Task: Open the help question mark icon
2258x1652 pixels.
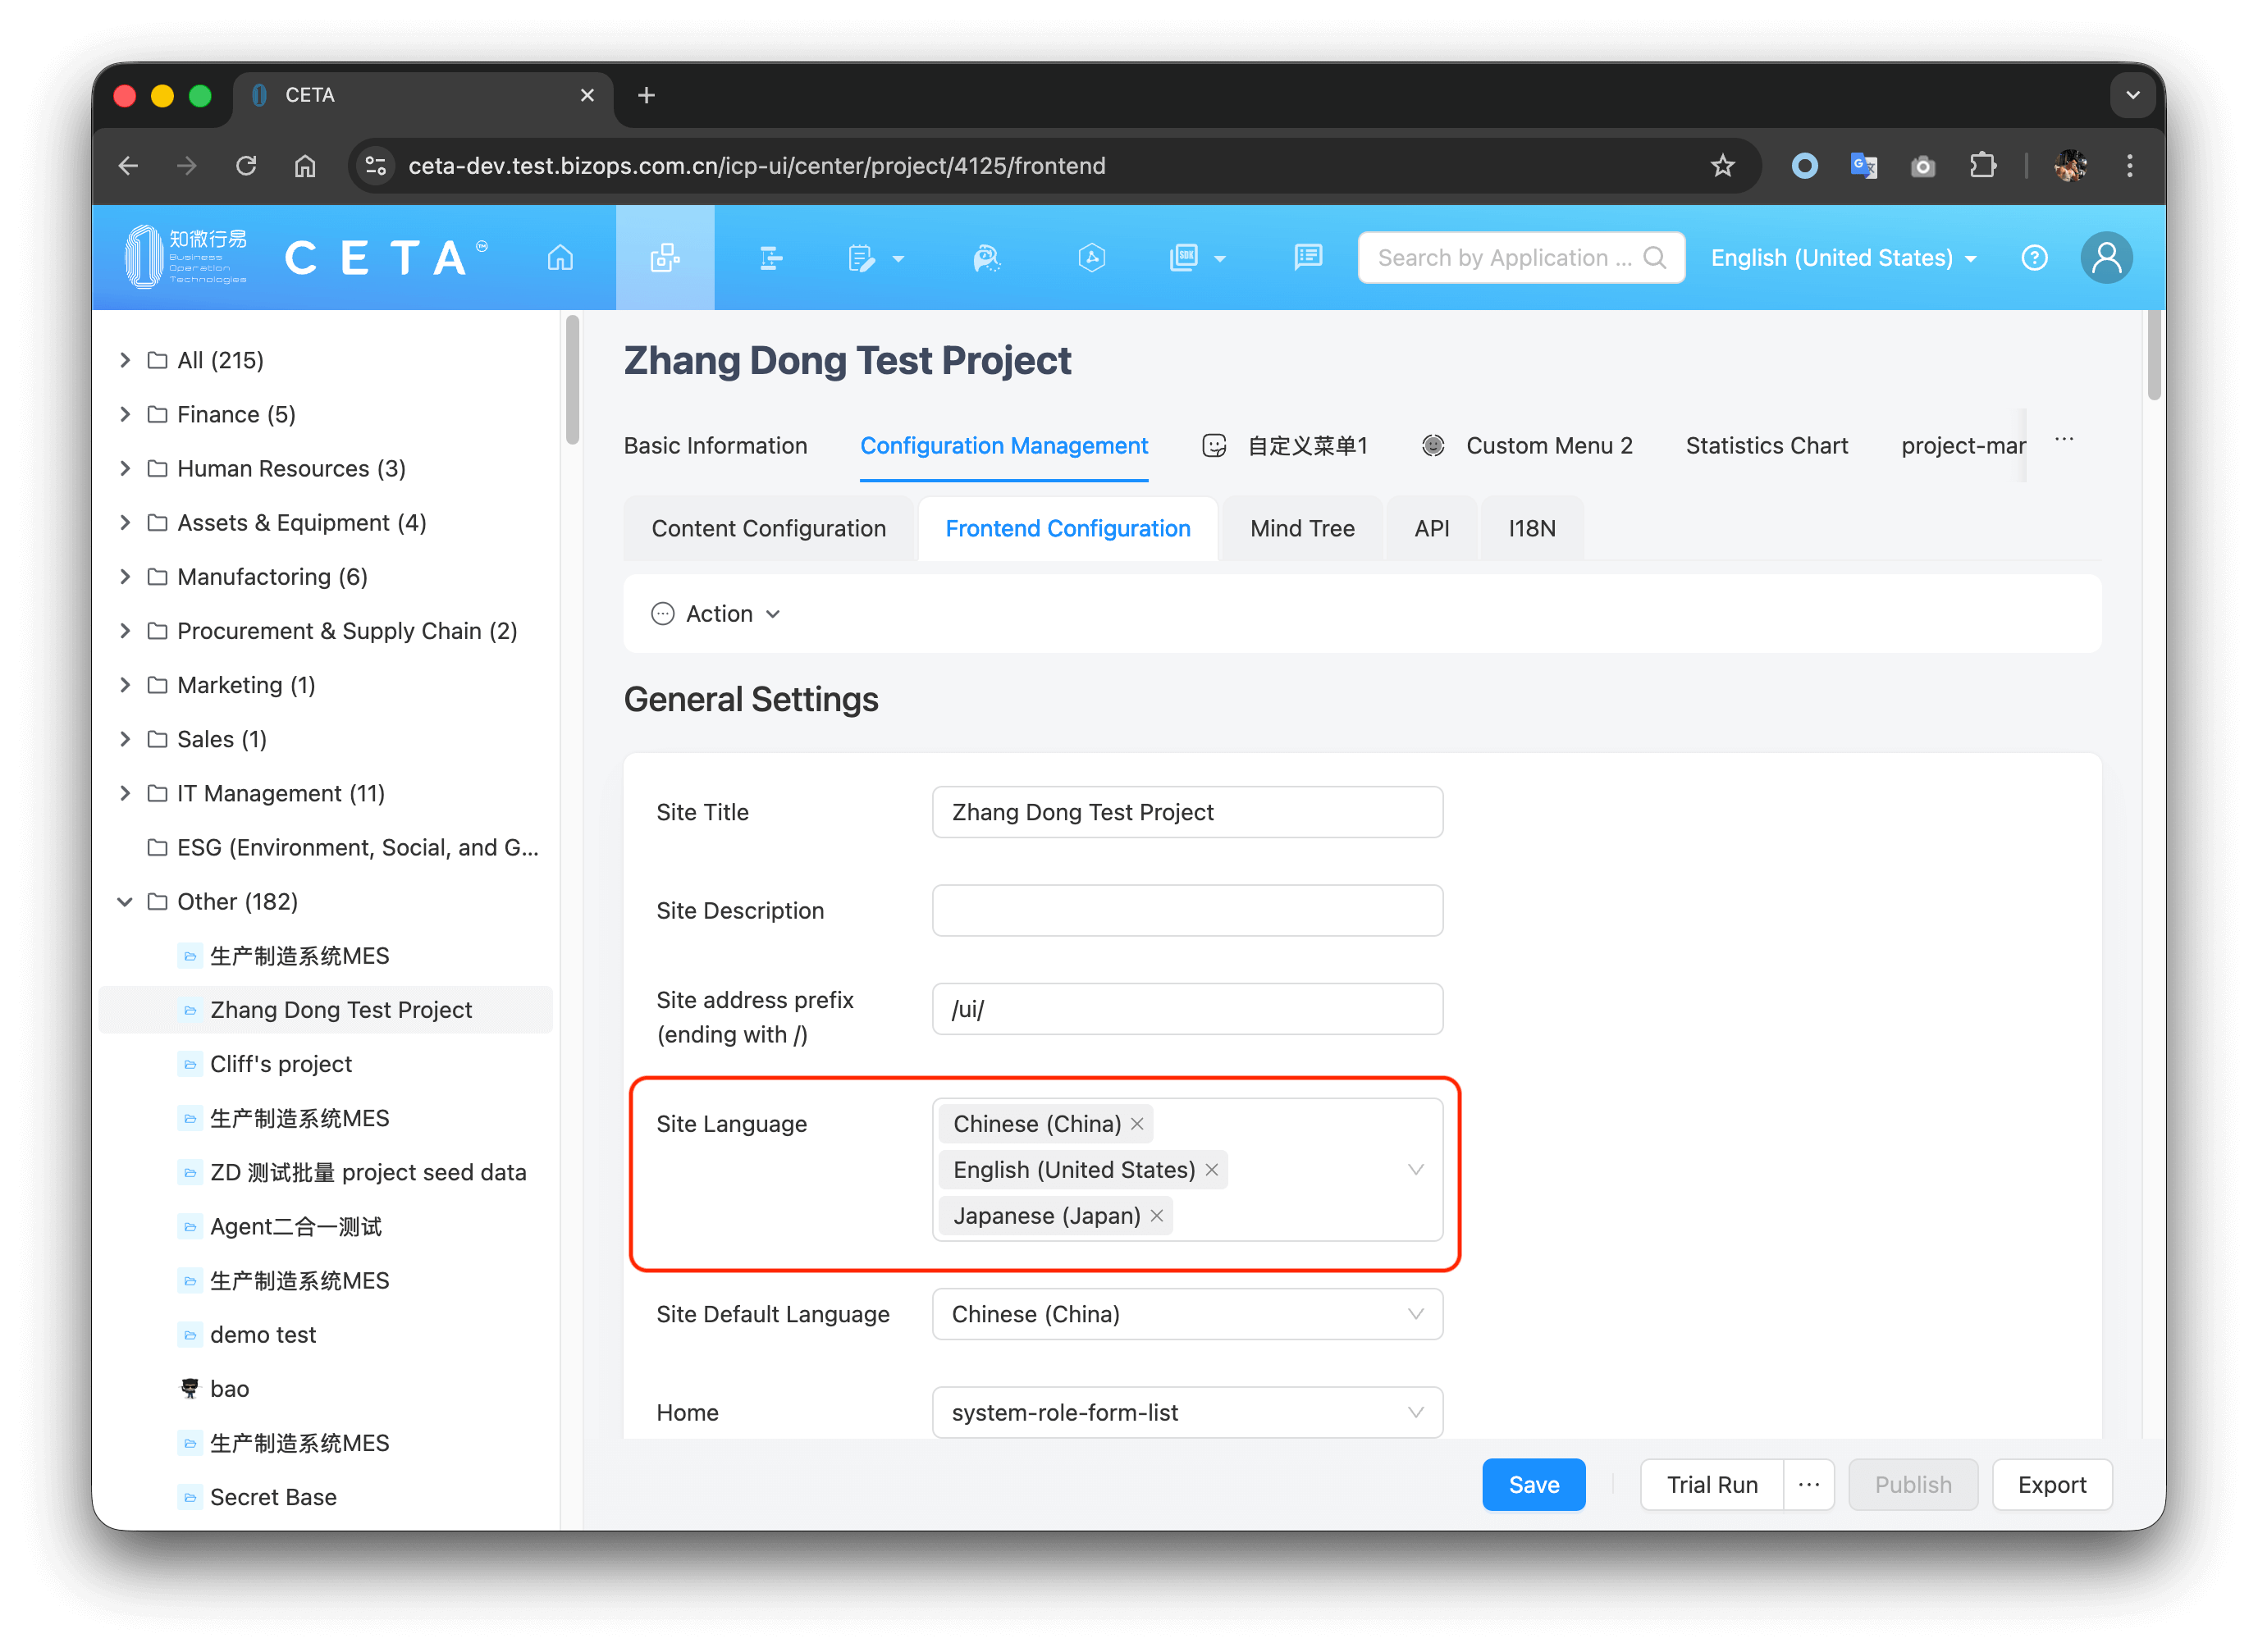Action: coord(2034,258)
